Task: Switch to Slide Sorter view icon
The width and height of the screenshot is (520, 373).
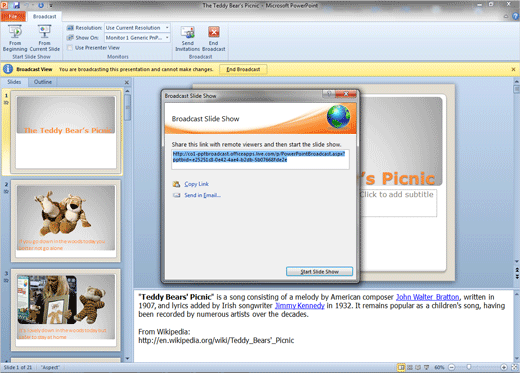Action: pos(410,367)
